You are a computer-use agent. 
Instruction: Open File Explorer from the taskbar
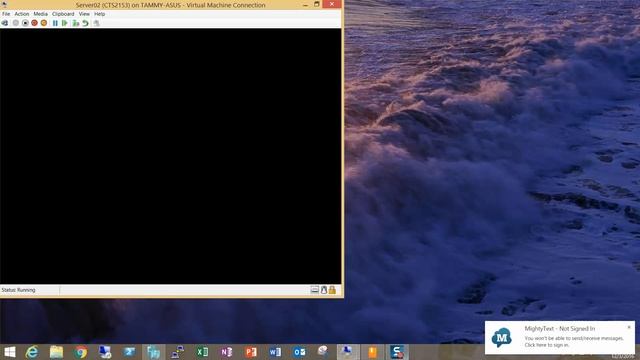click(56, 352)
